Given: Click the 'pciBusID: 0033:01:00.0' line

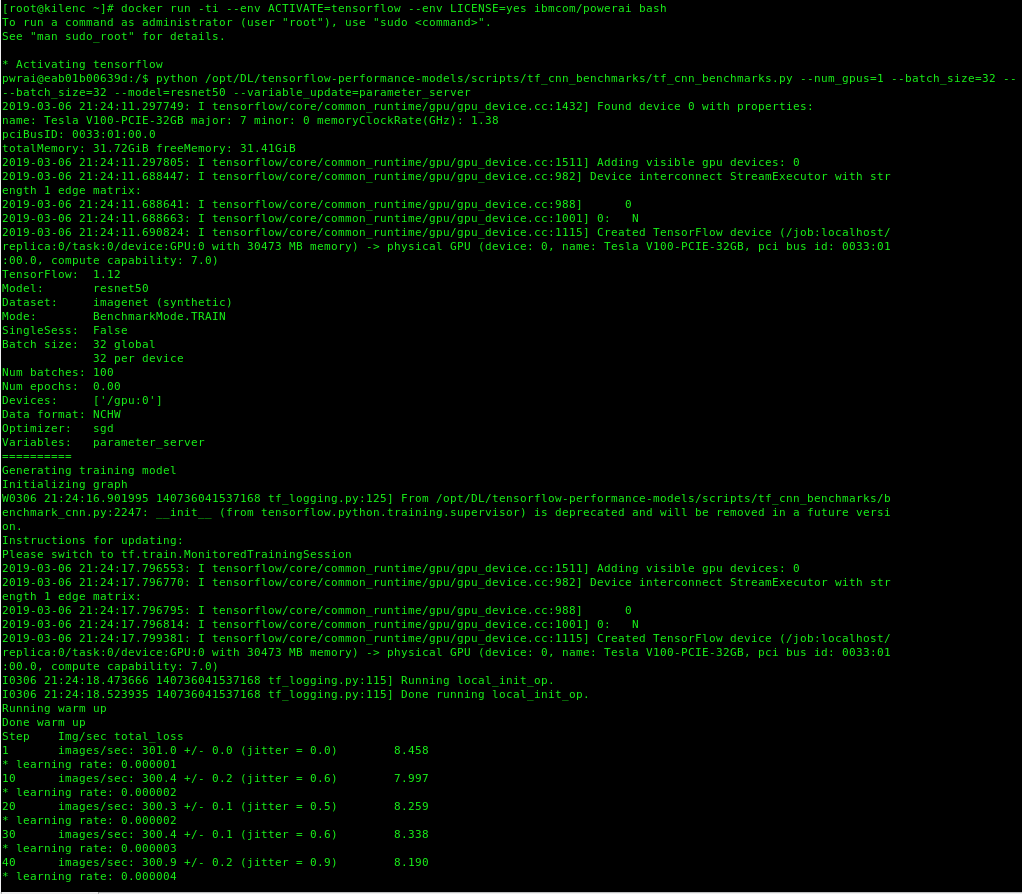Looking at the screenshot, I should 79,134.
